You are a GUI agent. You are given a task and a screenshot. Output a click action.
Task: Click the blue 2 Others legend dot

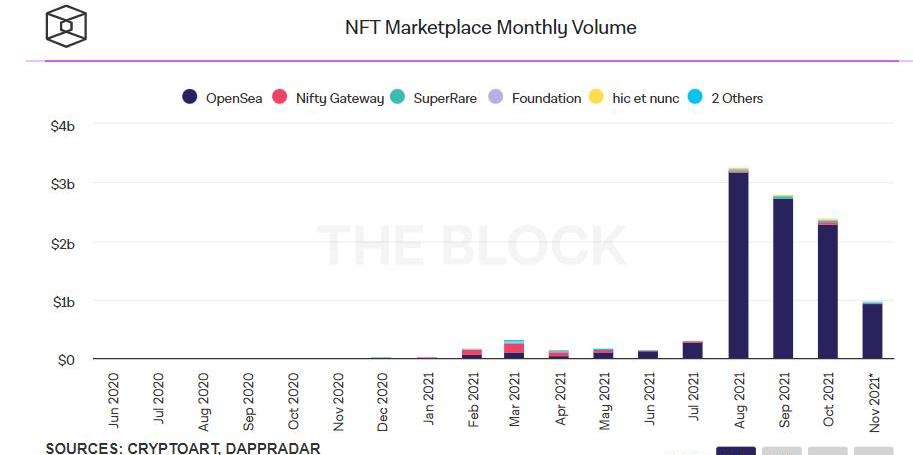pyautogui.click(x=695, y=98)
